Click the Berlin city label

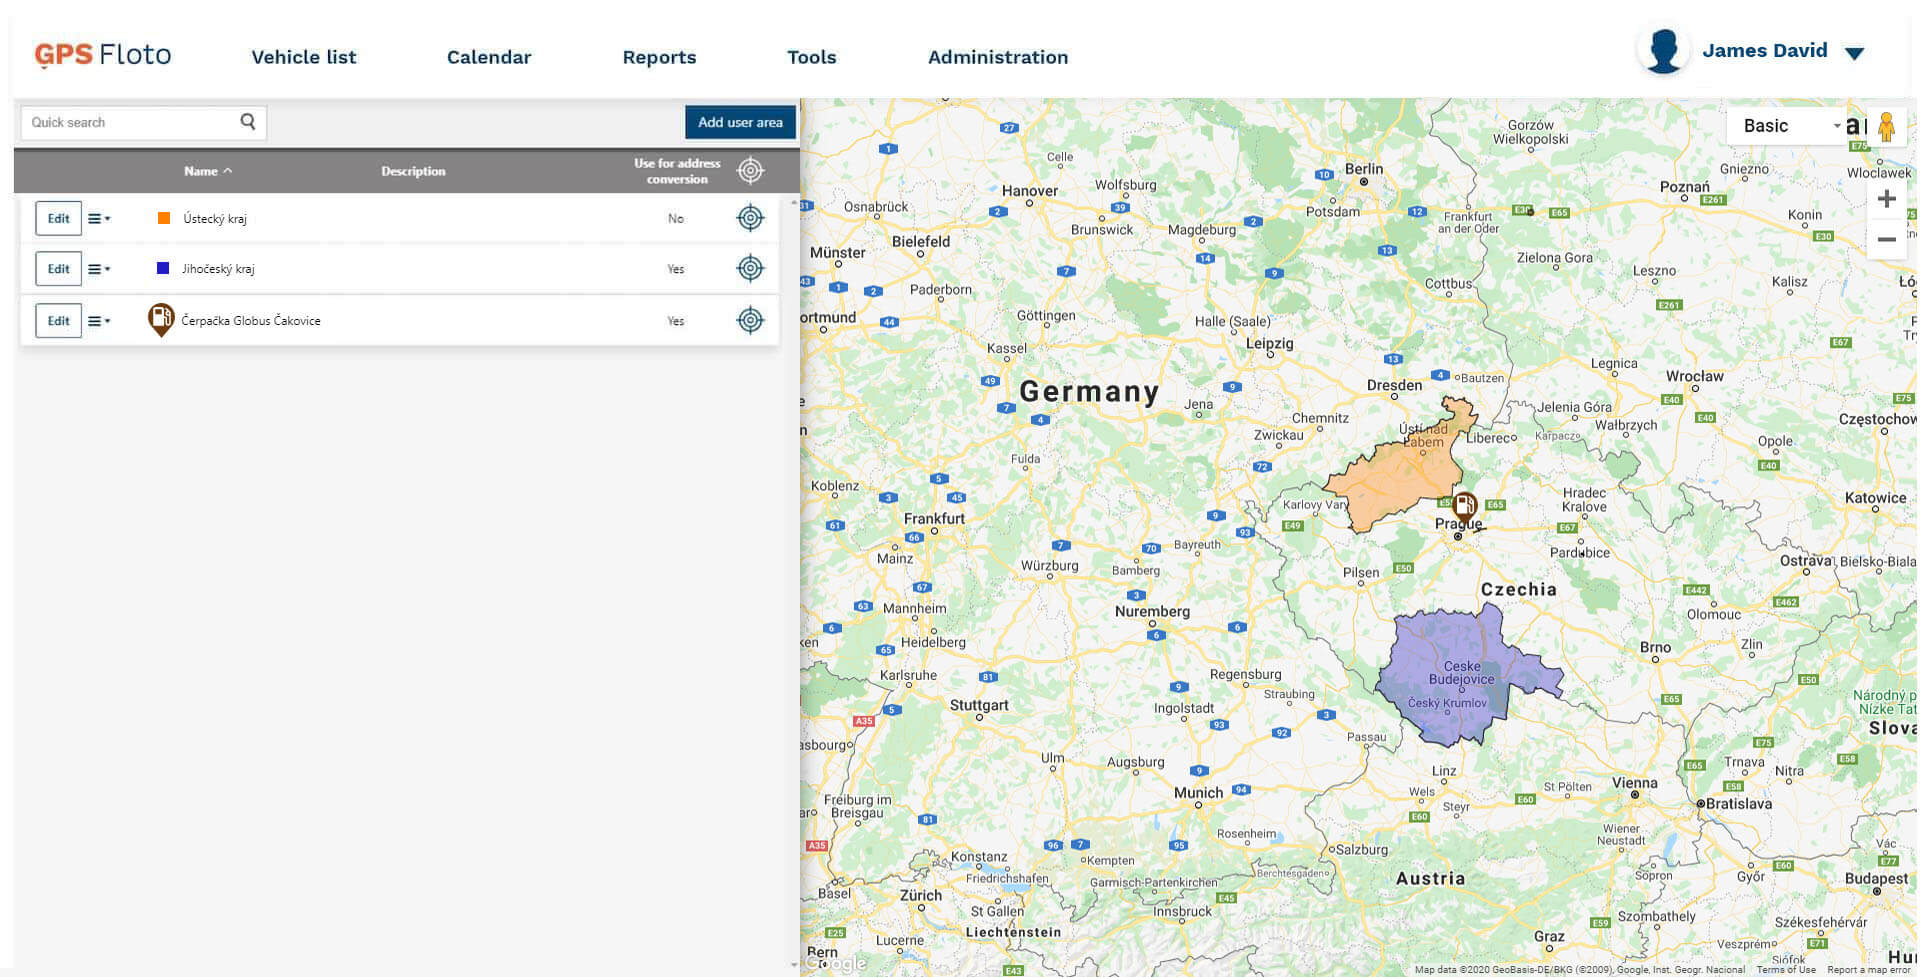(x=1364, y=169)
